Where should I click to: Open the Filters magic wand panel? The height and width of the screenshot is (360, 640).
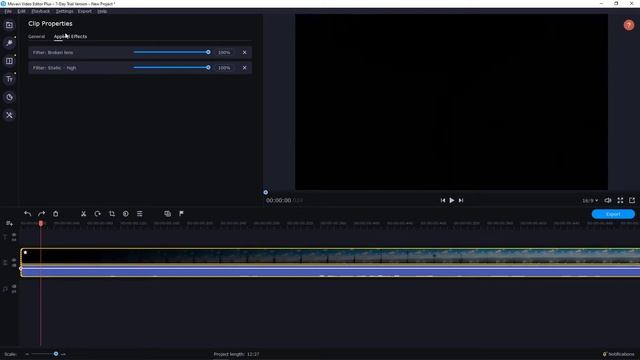(x=9, y=43)
